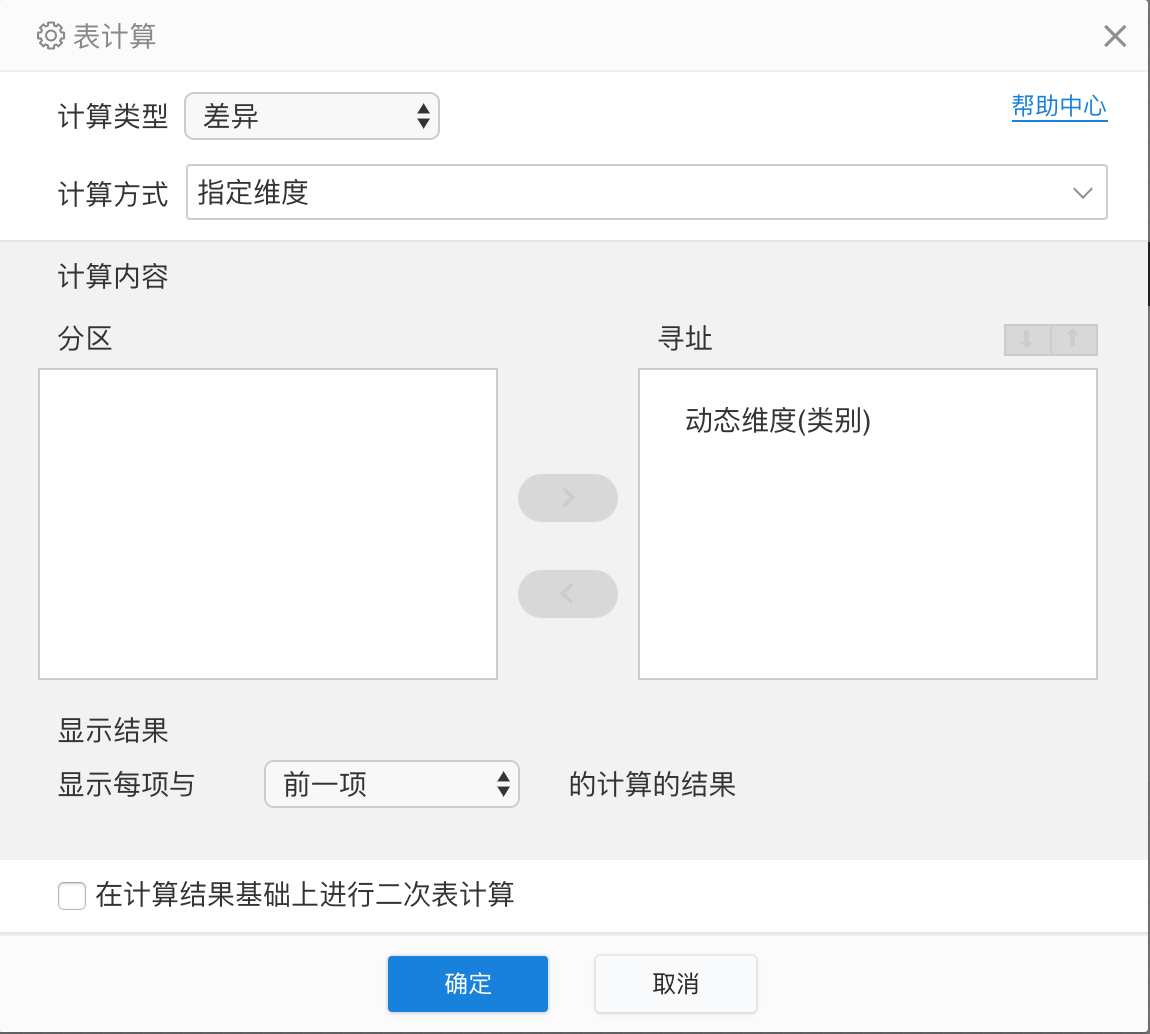The image size is (1150, 1034).
Task: Open the 前一项 dropdown under 显示结果
Action: [391, 784]
